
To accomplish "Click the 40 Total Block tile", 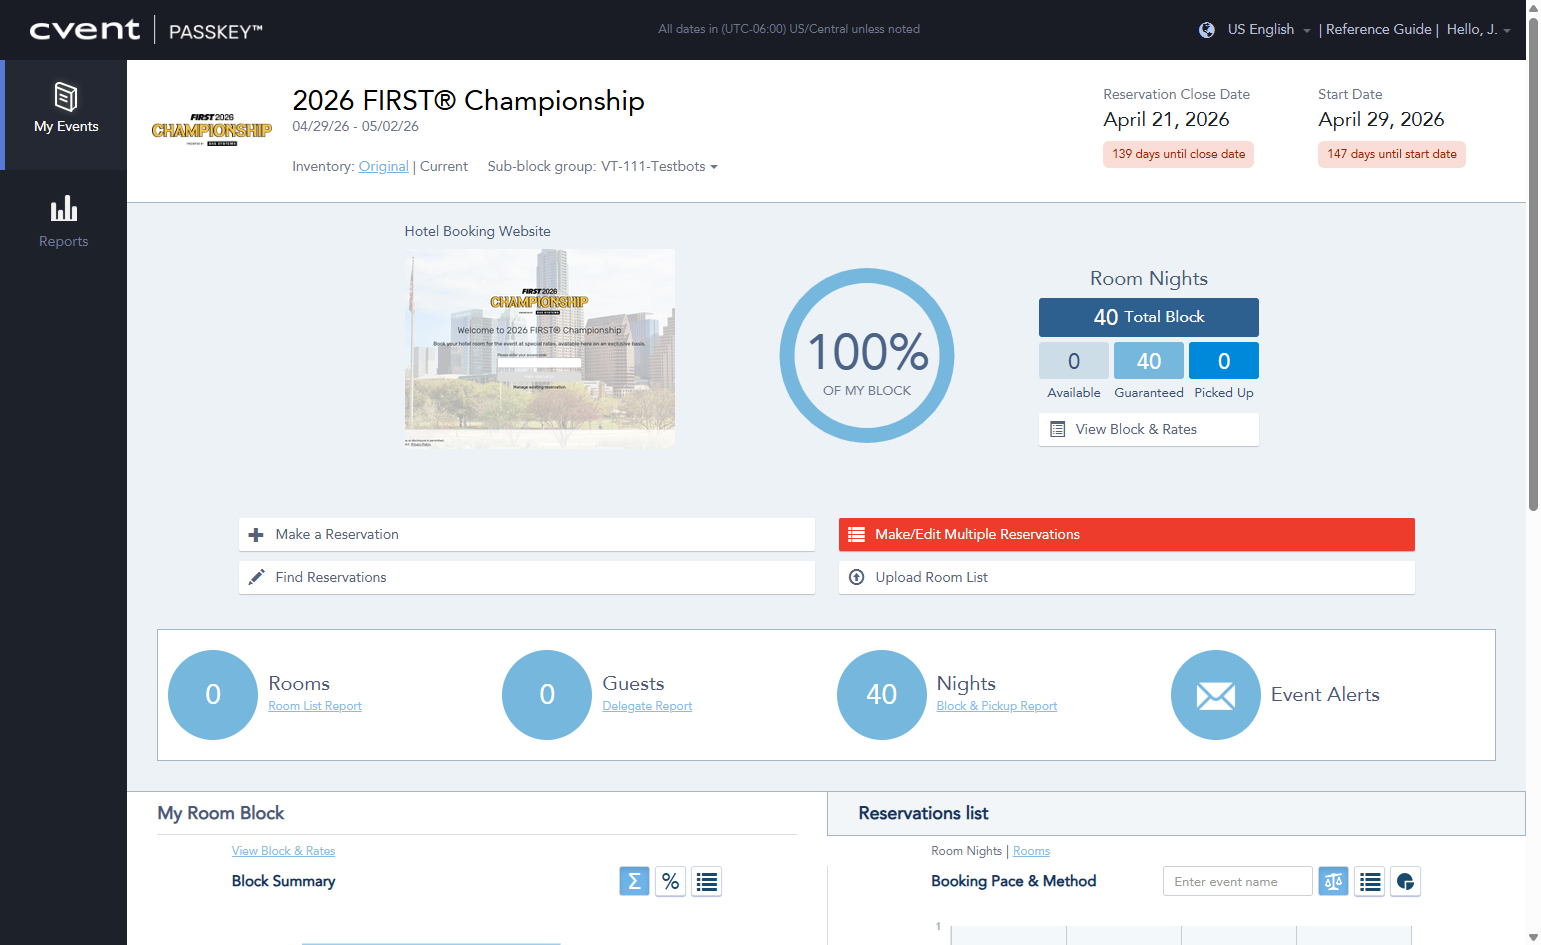I will pyautogui.click(x=1149, y=317).
